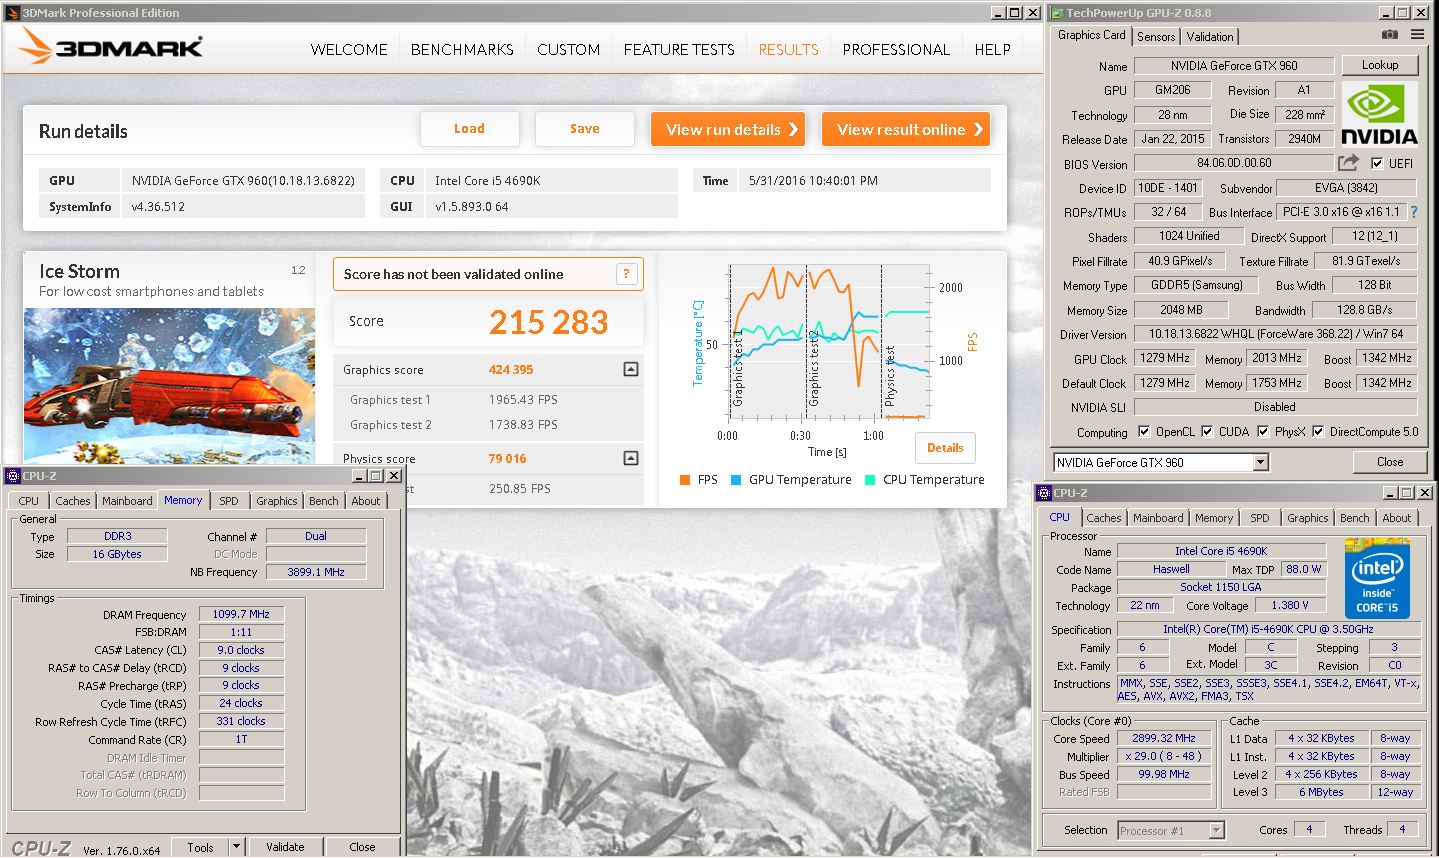The image size is (1439, 858).
Task: Click the Close button in CPU-Z Memory window
Action: coord(362,847)
